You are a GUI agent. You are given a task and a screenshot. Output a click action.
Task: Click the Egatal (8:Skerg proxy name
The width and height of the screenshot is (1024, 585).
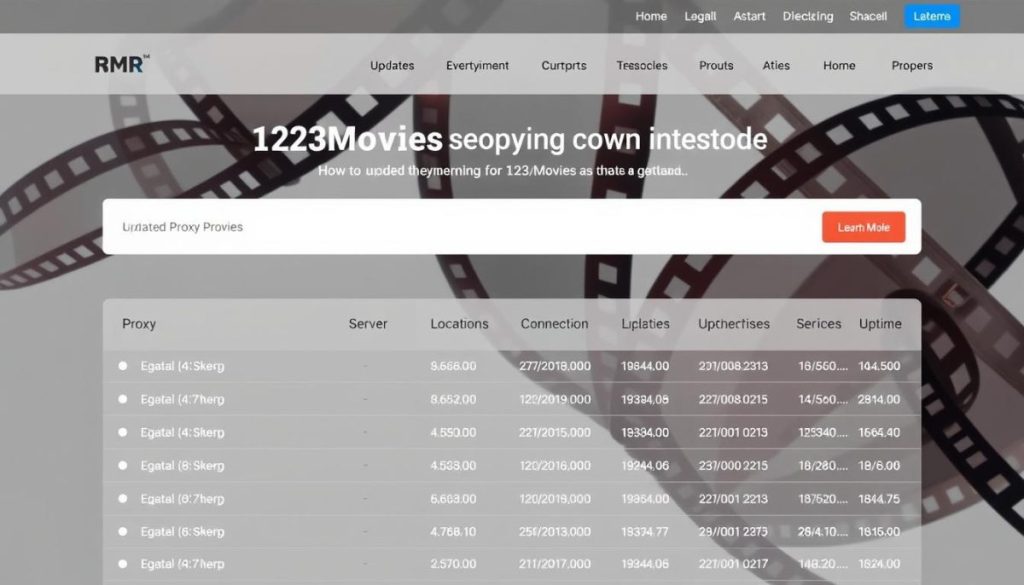tap(182, 466)
